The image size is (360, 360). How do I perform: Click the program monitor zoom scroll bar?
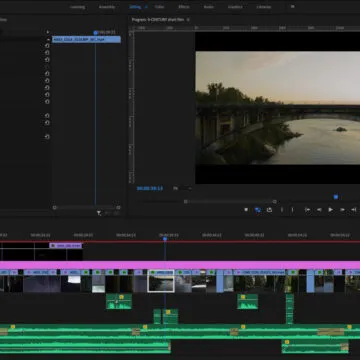(230, 201)
